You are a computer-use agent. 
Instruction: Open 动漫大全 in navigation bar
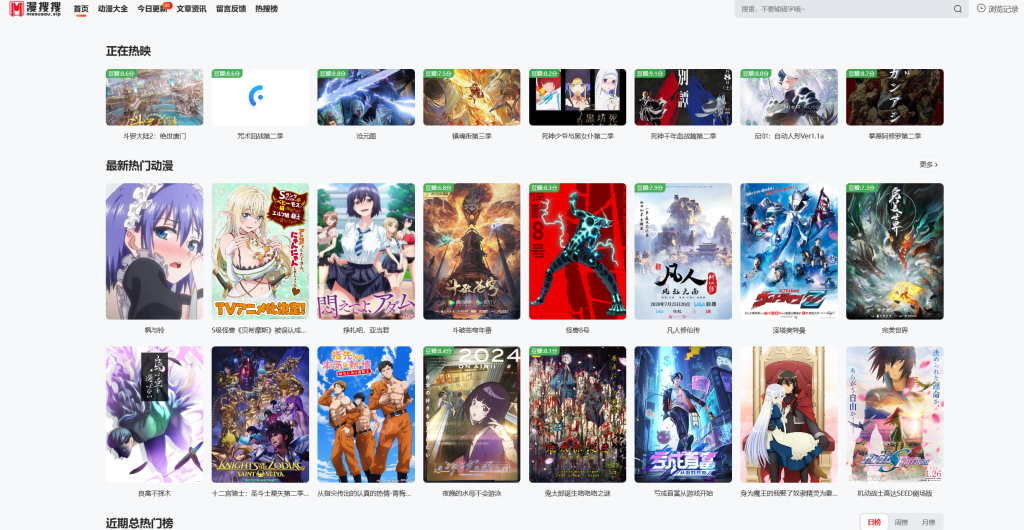coord(113,9)
